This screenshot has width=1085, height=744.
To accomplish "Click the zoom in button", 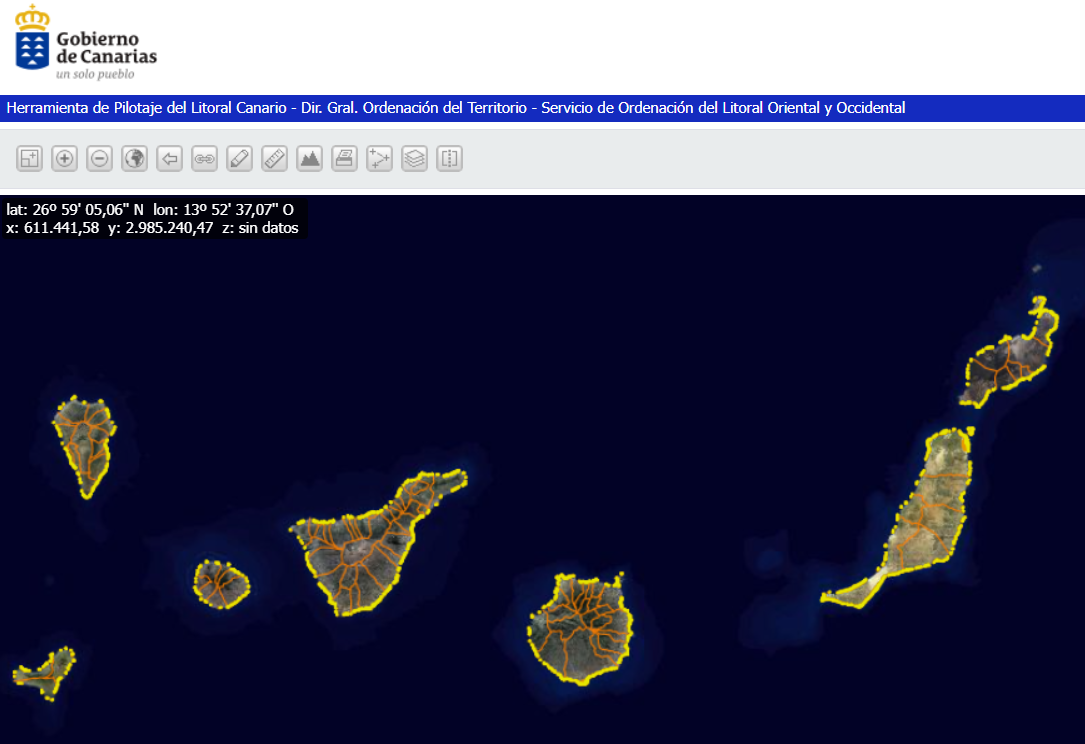I will coord(65,158).
